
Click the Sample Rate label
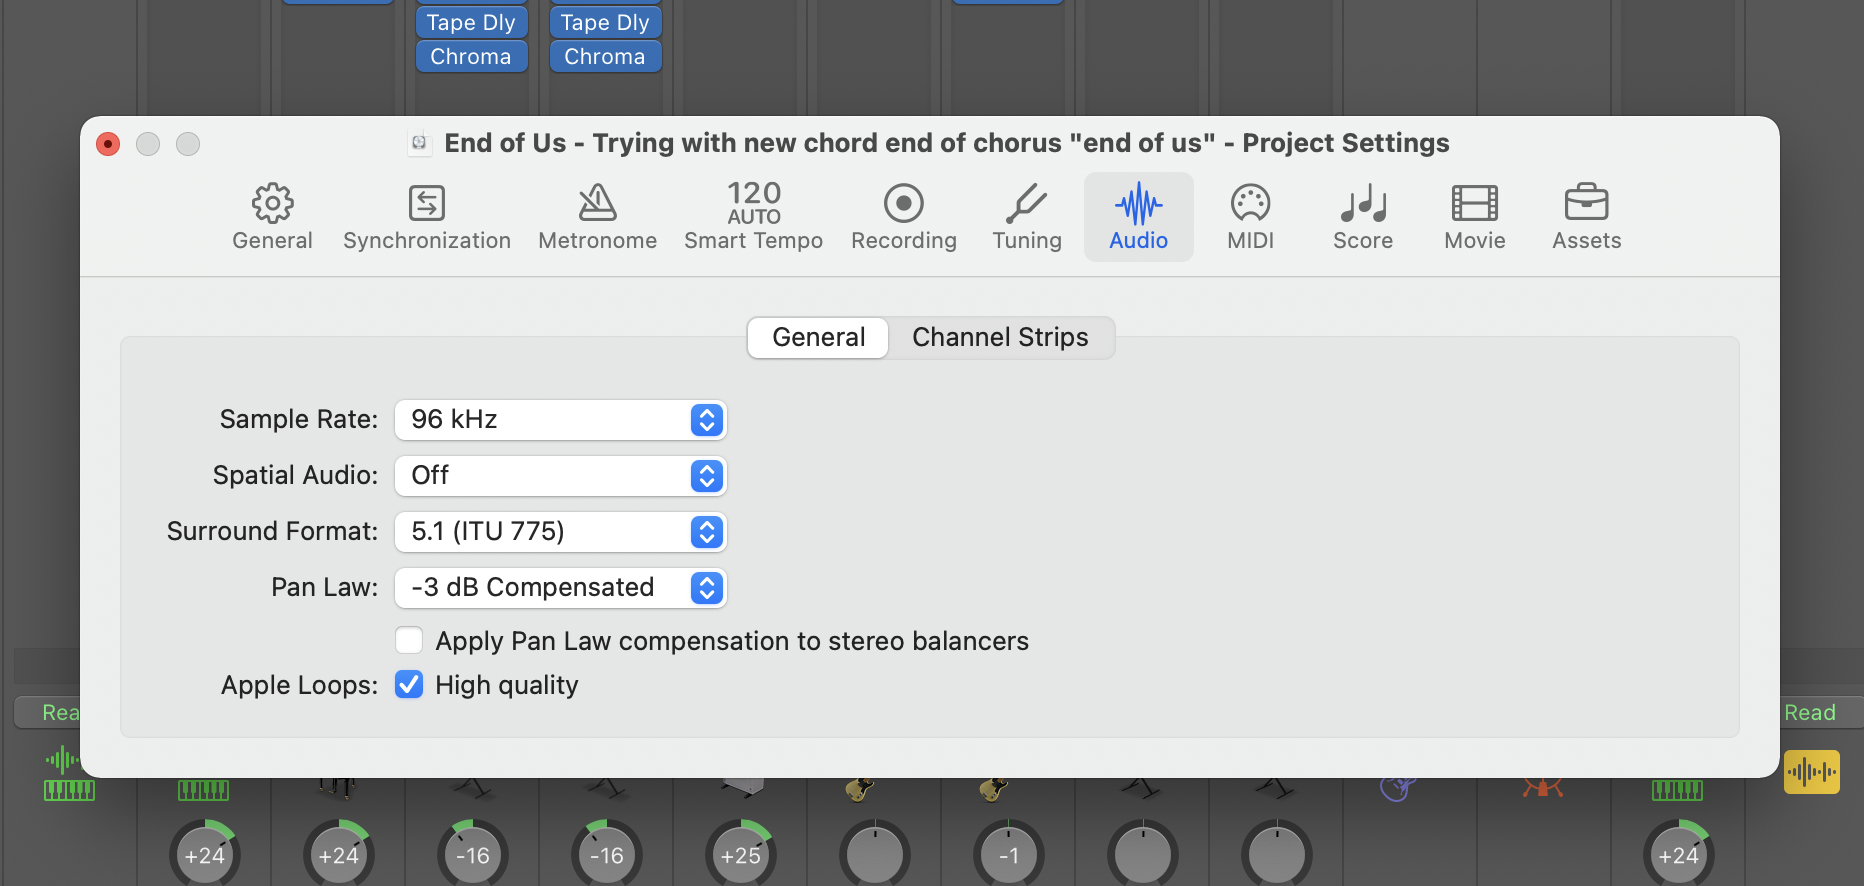point(299,419)
